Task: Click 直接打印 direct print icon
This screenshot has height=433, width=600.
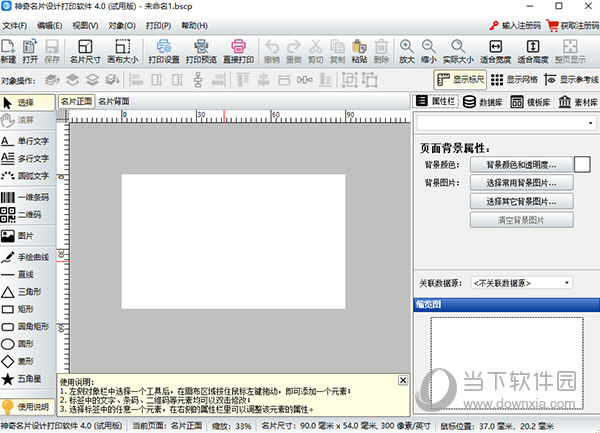Action: pyautogui.click(x=238, y=51)
